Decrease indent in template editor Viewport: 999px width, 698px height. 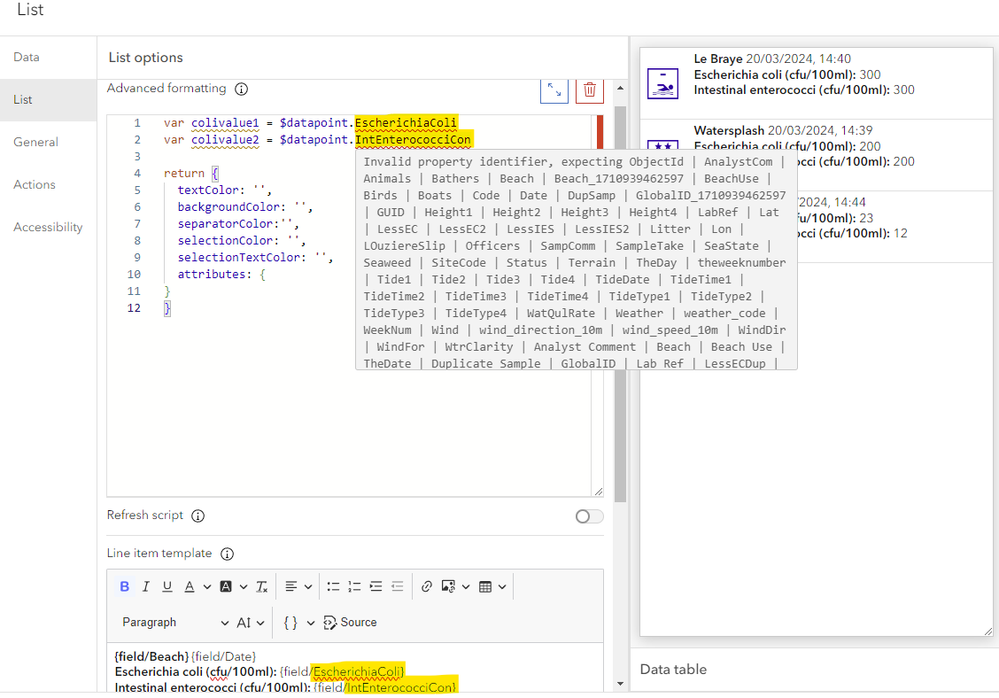click(397, 587)
